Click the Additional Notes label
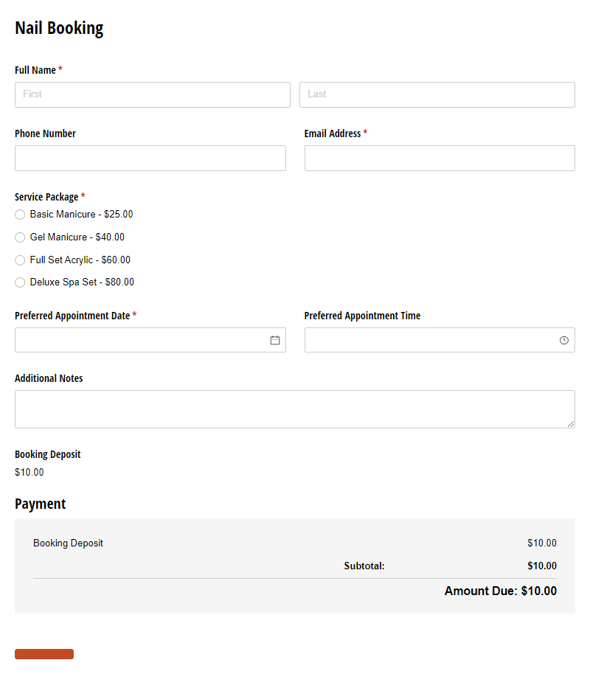Image resolution: width=590 pixels, height=674 pixels. tap(49, 378)
